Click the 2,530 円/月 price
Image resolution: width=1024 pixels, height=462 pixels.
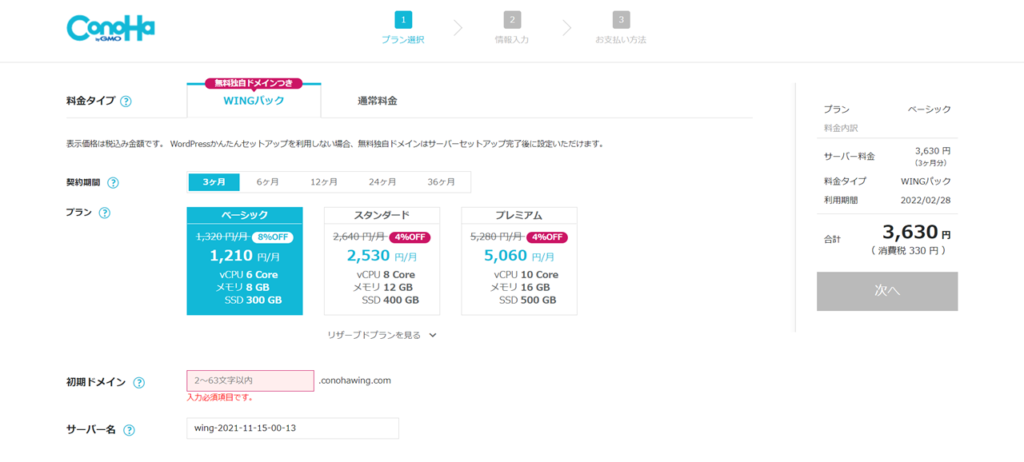click(382, 255)
